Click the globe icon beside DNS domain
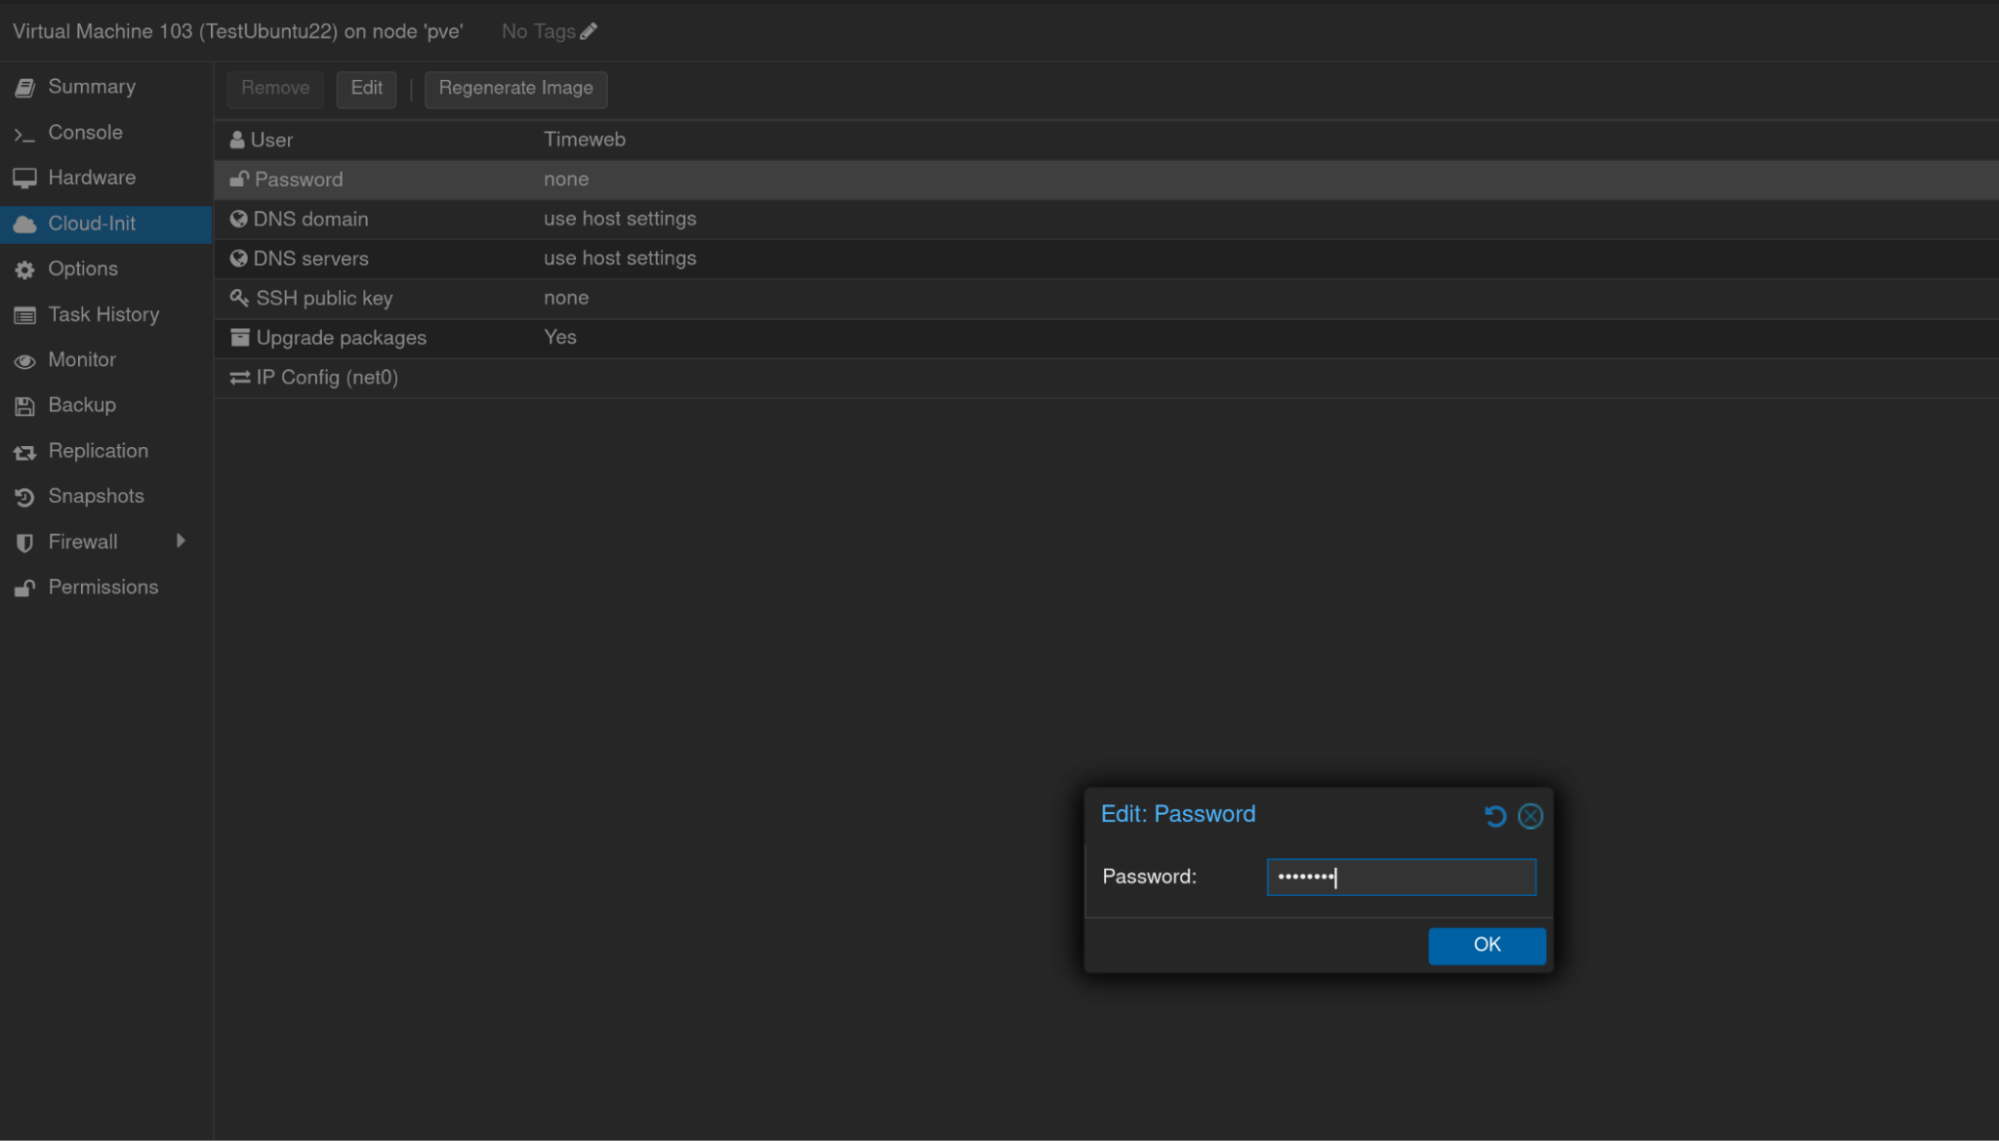This screenshot has height=1142, width=1999. coord(238,219)
